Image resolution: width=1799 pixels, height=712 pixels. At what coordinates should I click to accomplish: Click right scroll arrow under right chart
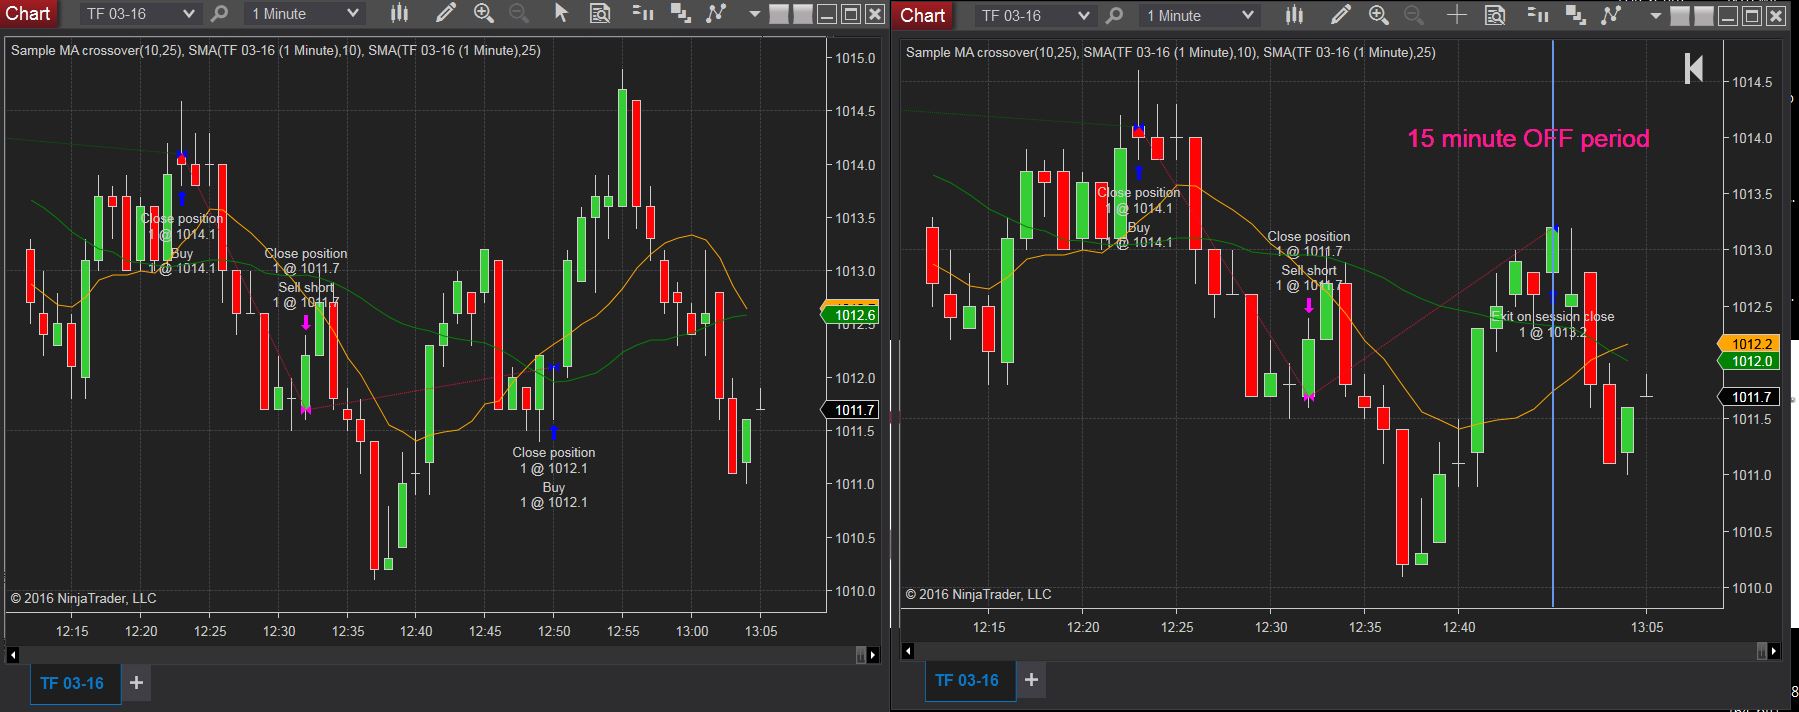[x=1774, y=651]
